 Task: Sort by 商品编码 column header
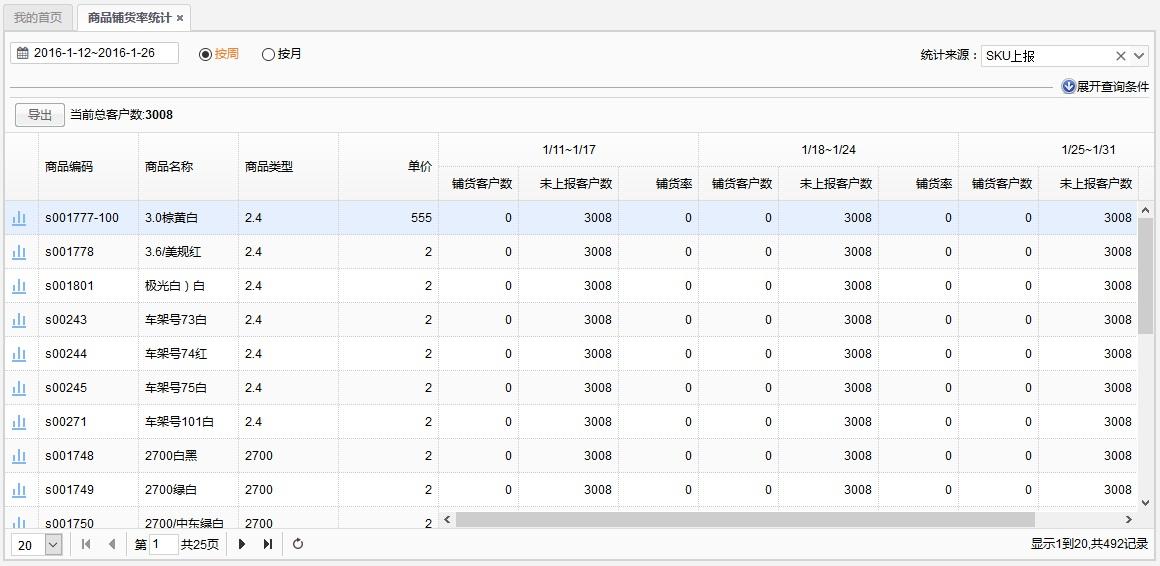(x=69, y=167)
